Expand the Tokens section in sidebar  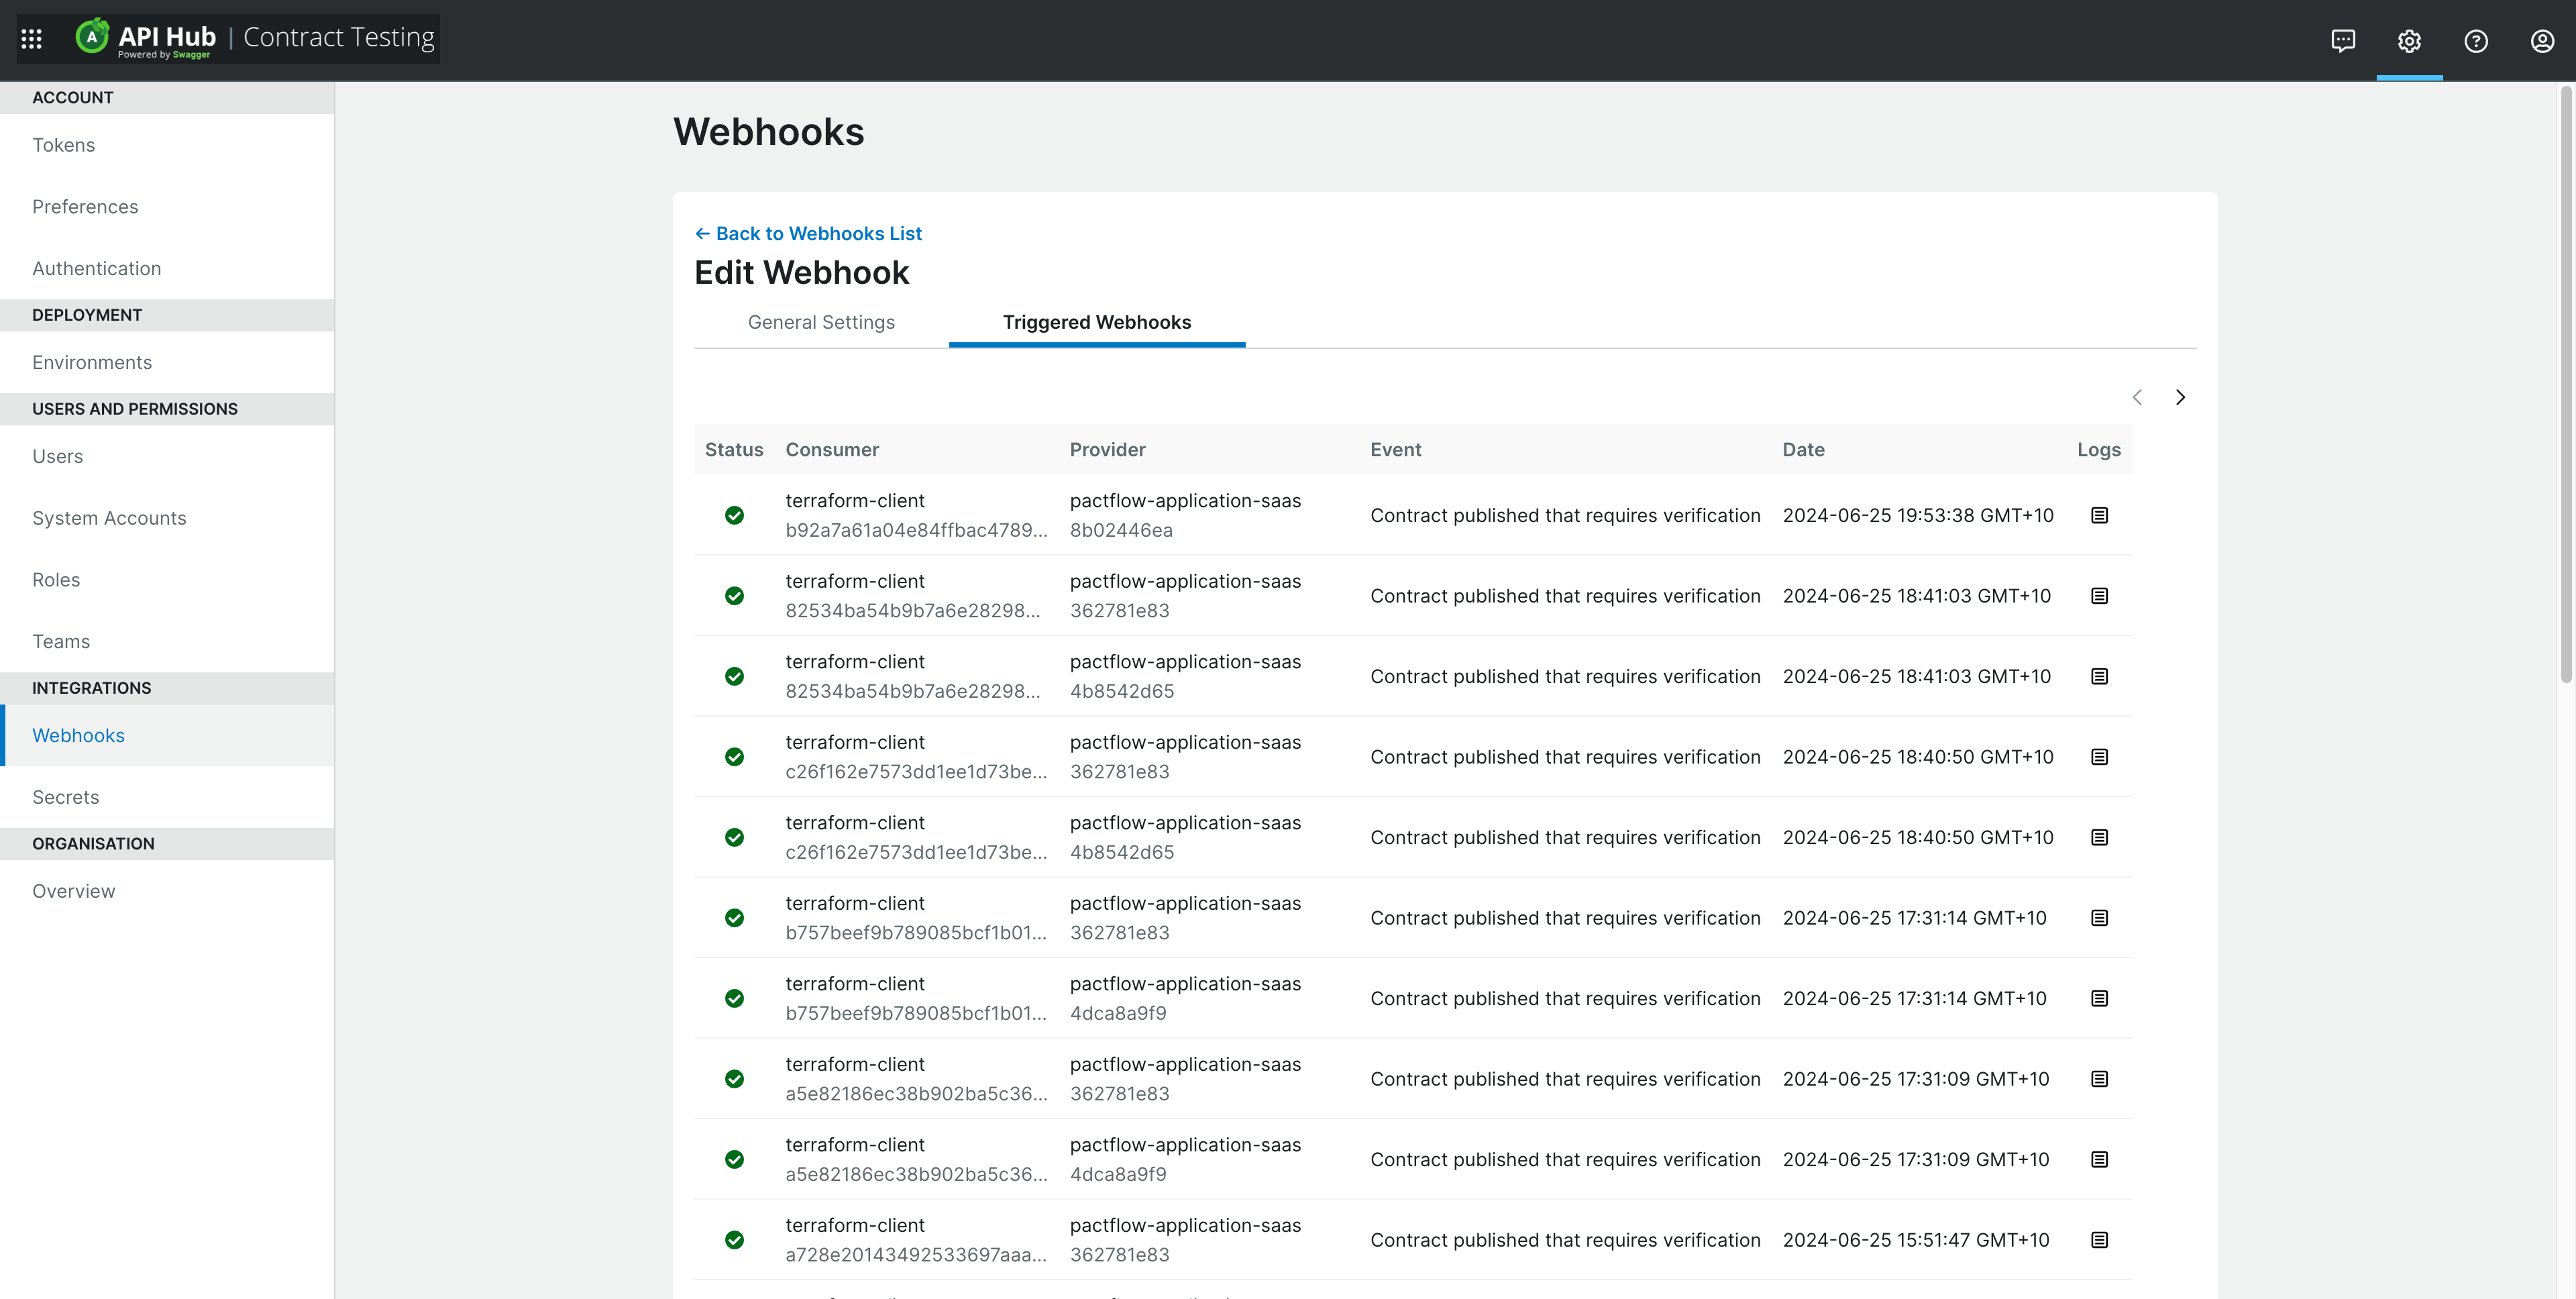(x=63, y=146)
